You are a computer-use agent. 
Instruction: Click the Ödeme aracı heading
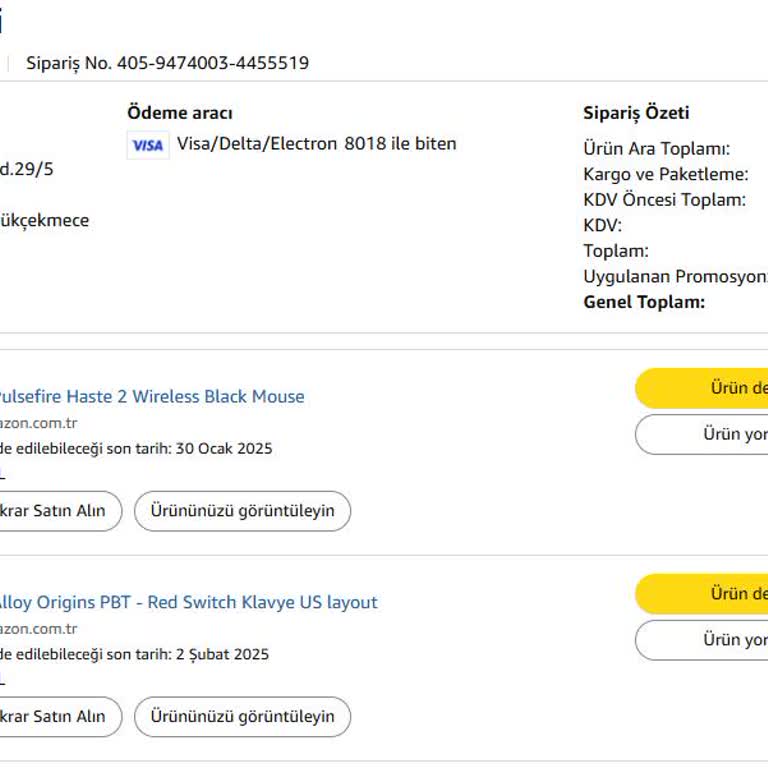pos(180,113)
